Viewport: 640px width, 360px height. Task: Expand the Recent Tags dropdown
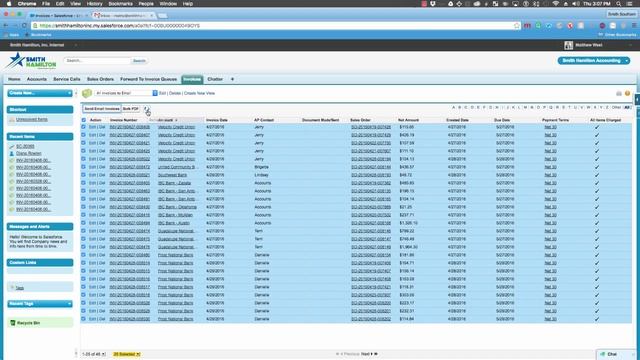click(40, 304)
